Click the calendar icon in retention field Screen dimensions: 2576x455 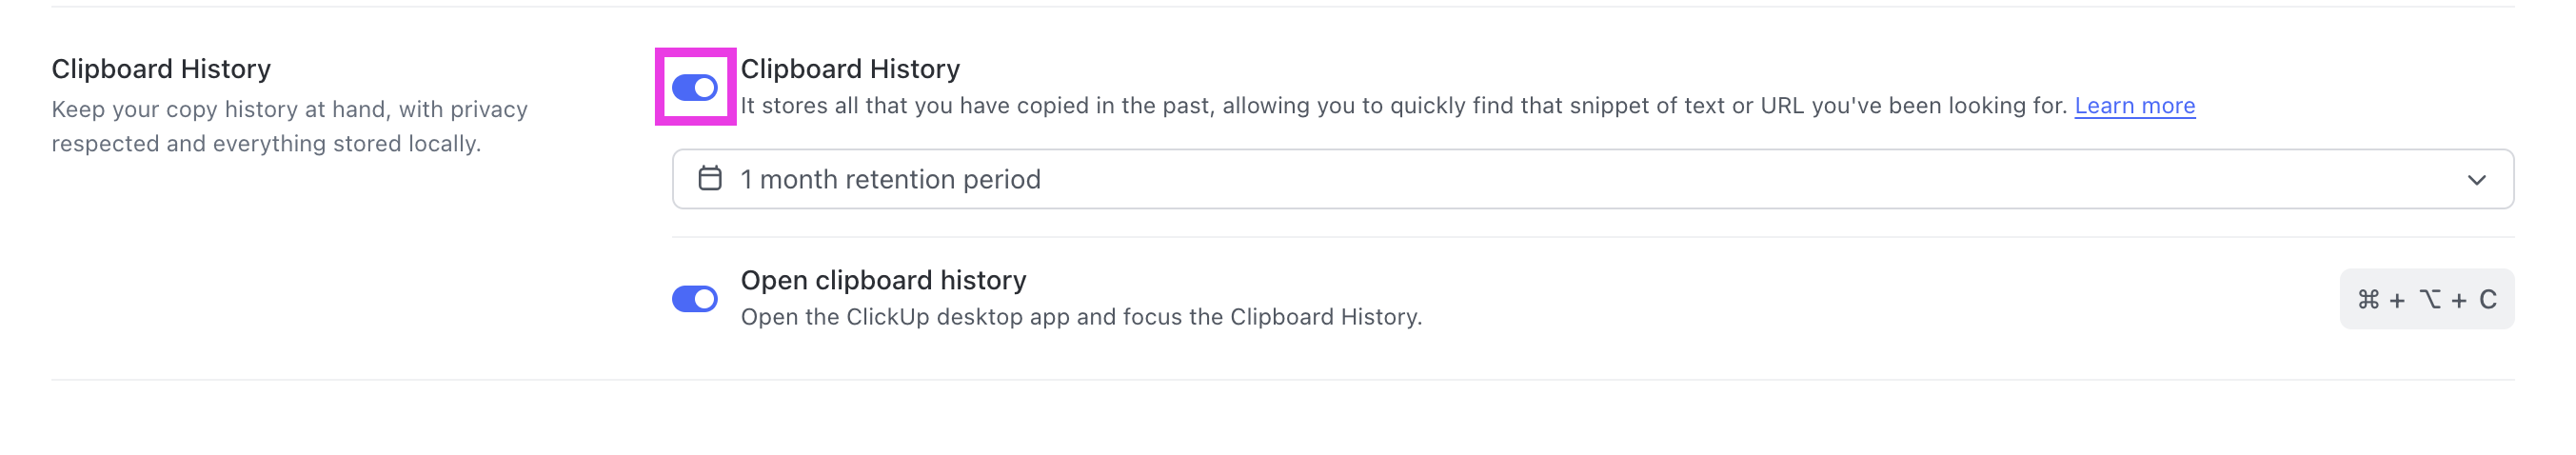[x=710, y=179]
